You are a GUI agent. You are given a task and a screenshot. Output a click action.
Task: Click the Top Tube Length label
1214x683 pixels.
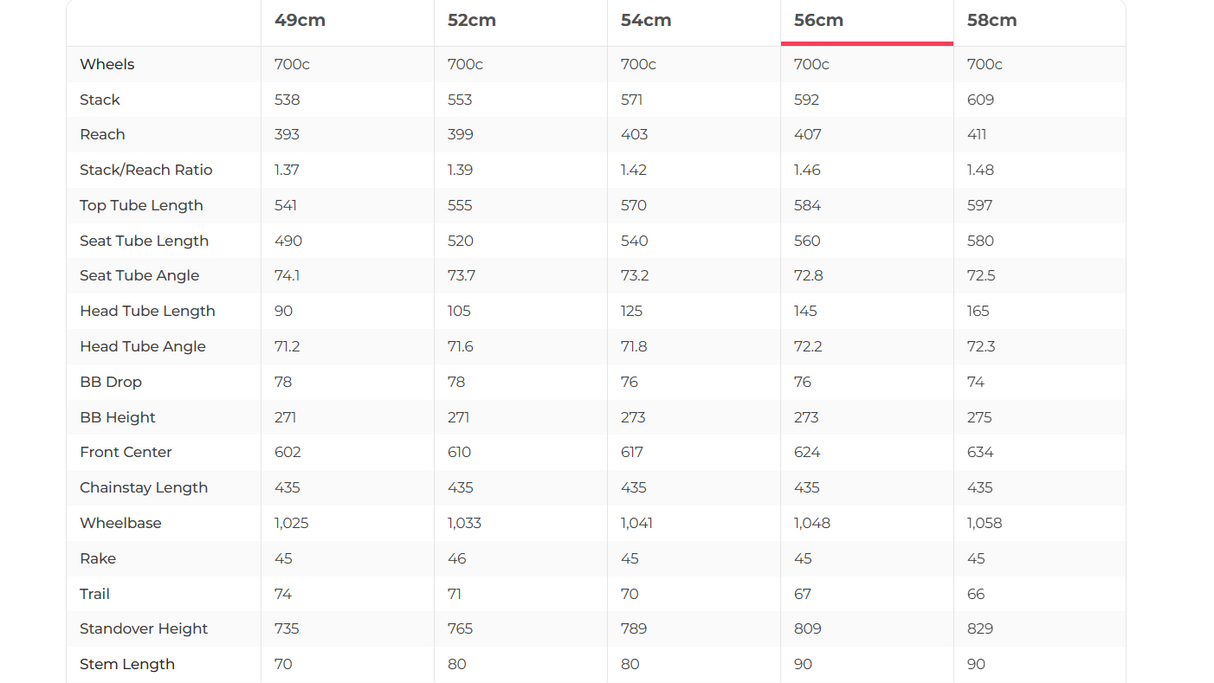[x=141, y=206]
